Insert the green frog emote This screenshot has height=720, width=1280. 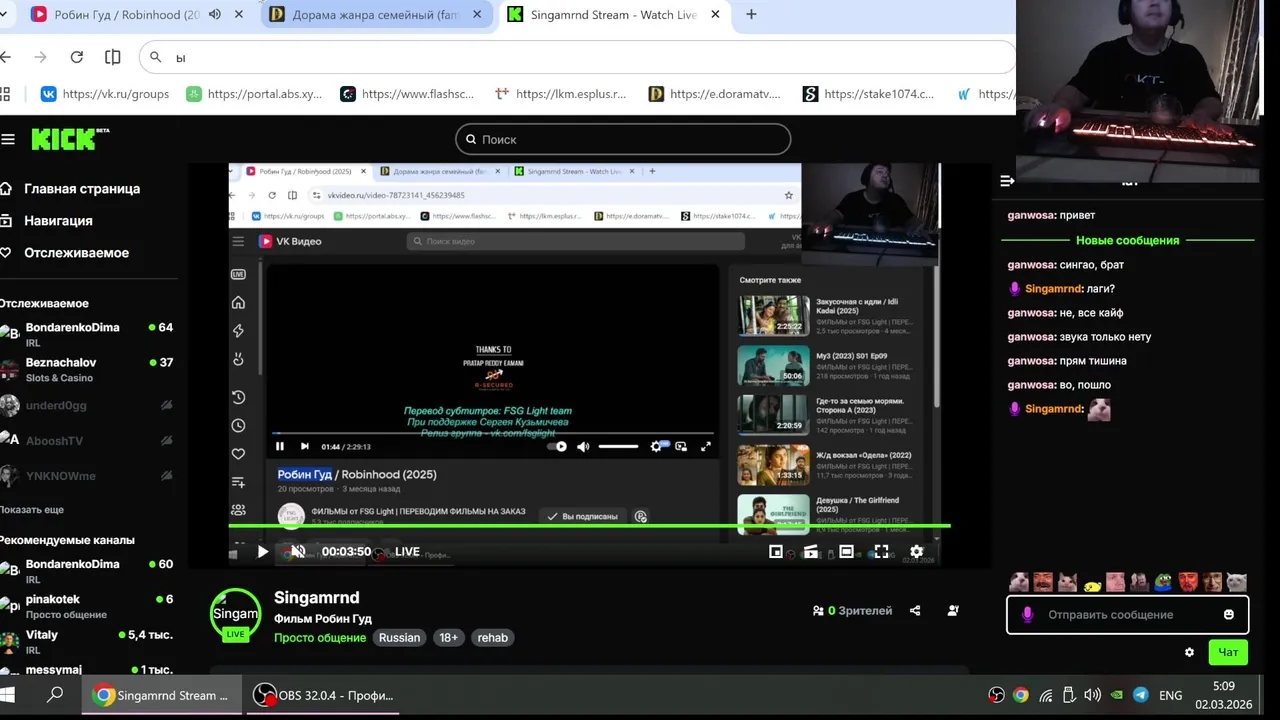click(1163, 582)
